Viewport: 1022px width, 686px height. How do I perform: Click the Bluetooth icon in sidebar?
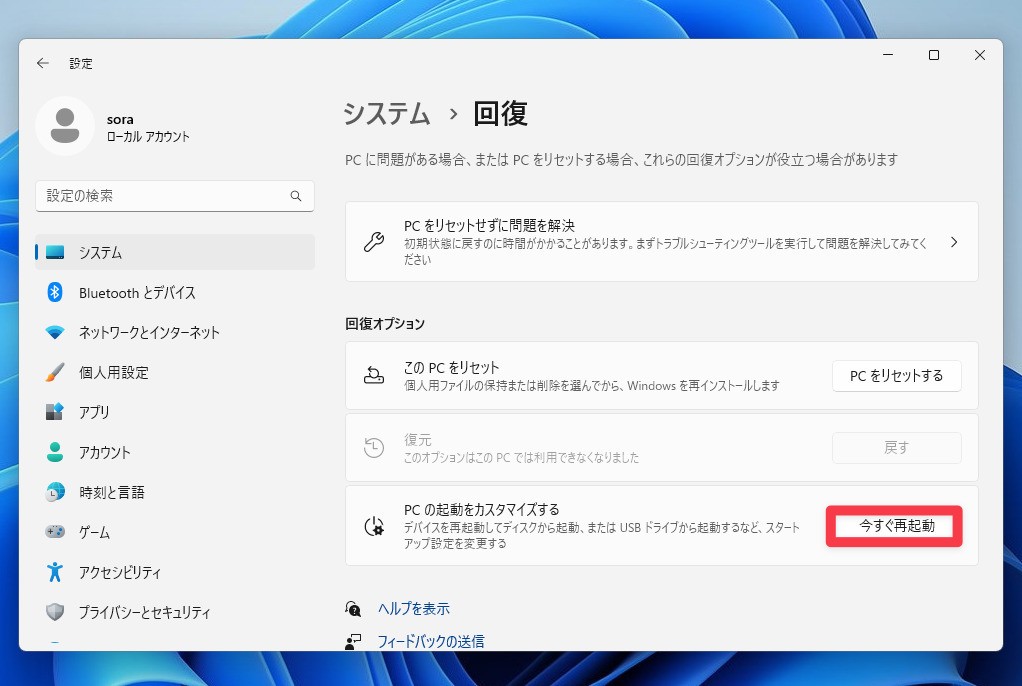point(55,292)
